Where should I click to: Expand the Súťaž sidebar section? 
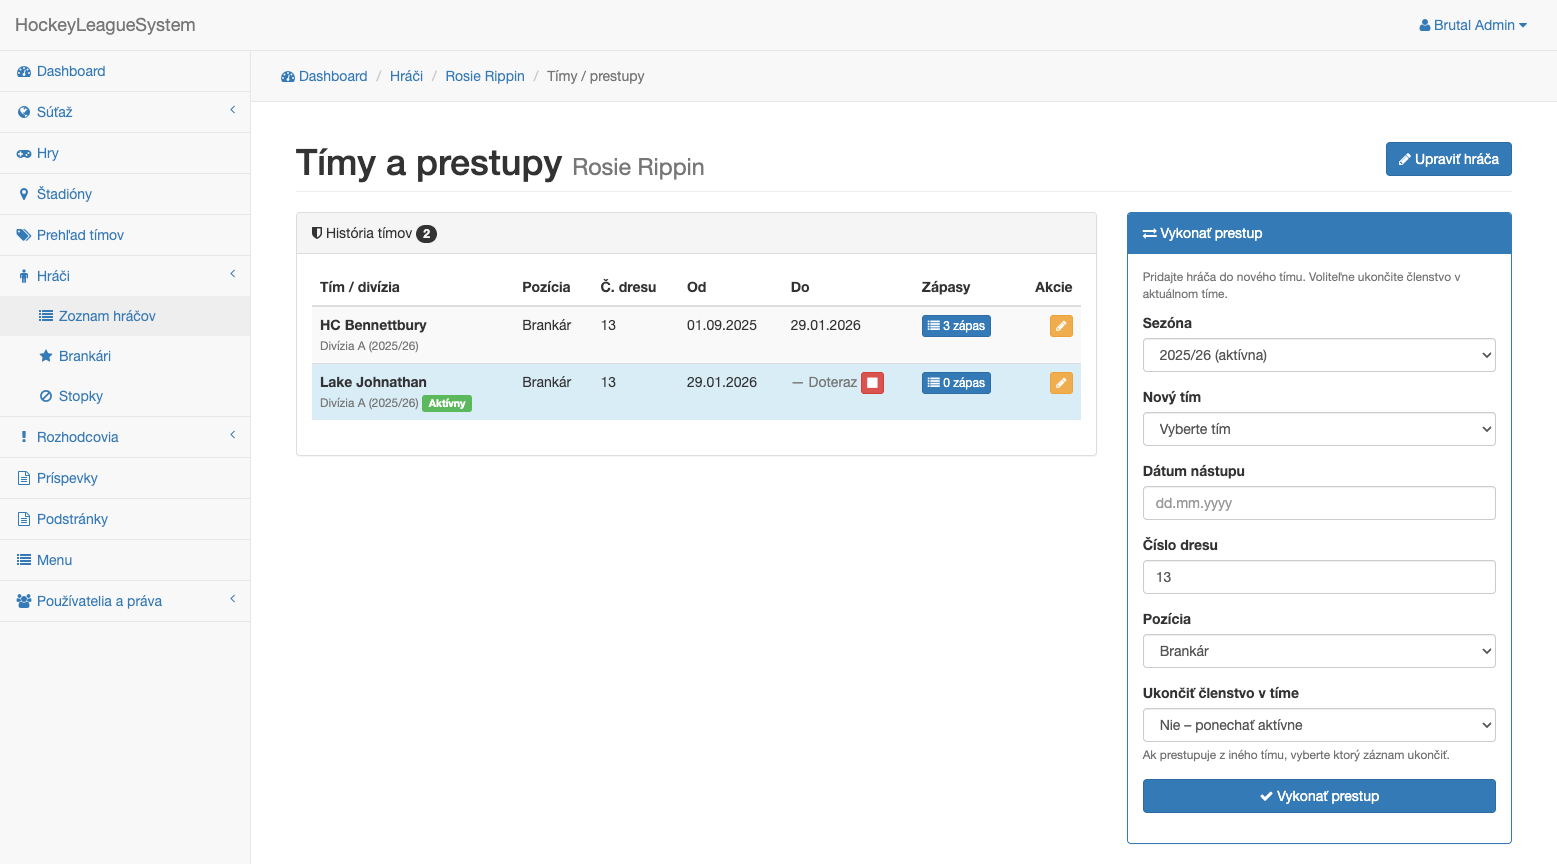tap(125, 112)
